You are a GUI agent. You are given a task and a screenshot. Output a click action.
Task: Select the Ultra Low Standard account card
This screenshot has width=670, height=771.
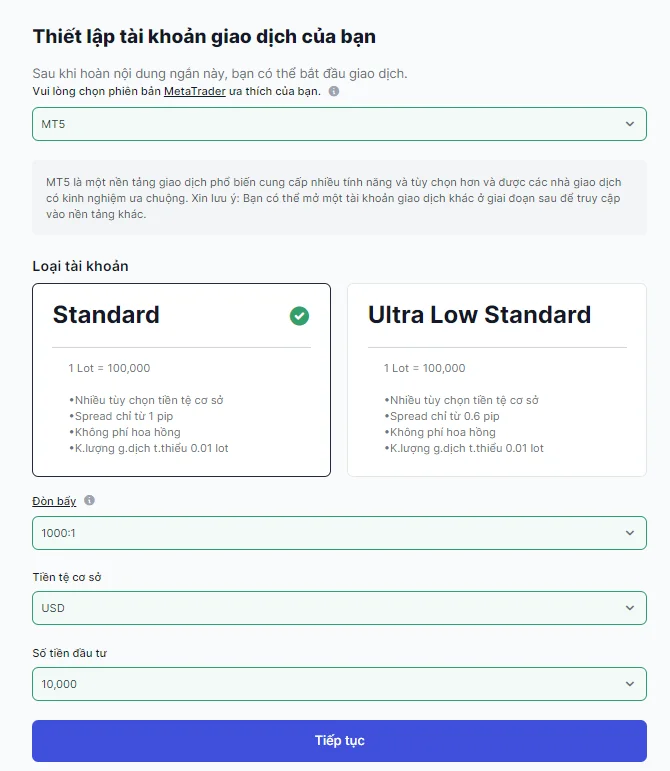[497, 380]
